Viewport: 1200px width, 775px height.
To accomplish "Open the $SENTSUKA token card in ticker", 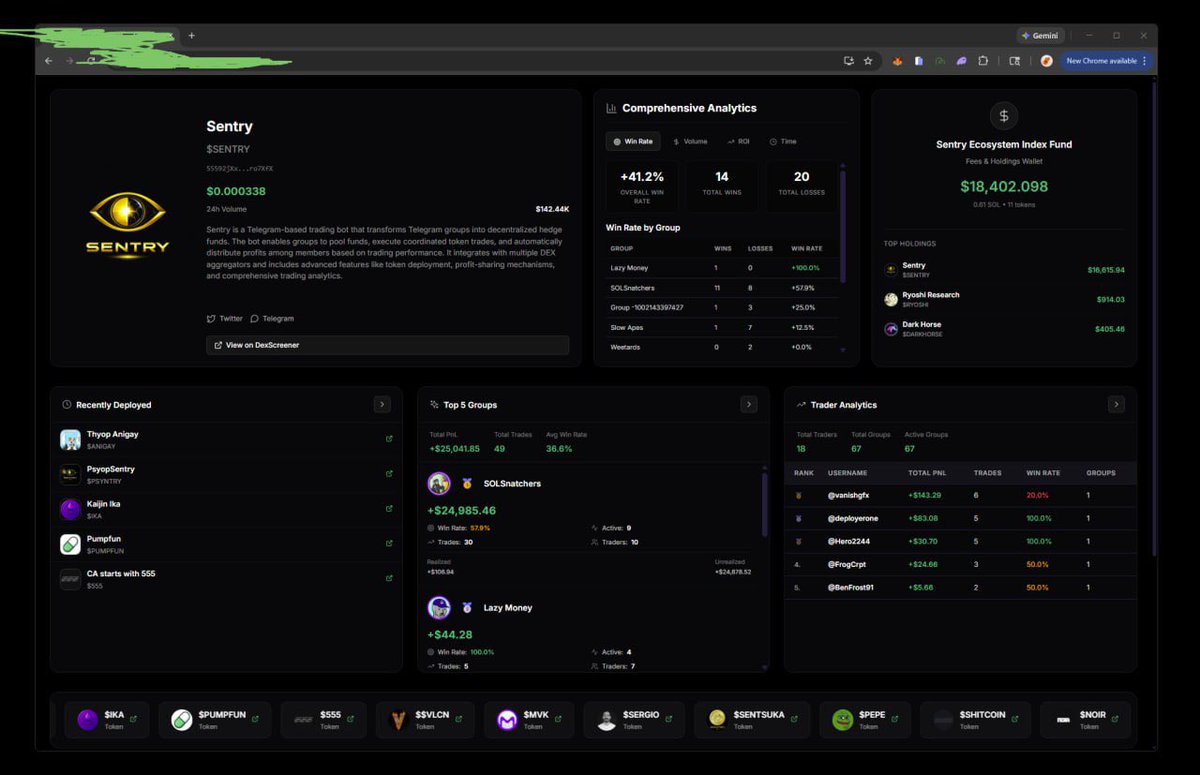I will tap(752, 720).
